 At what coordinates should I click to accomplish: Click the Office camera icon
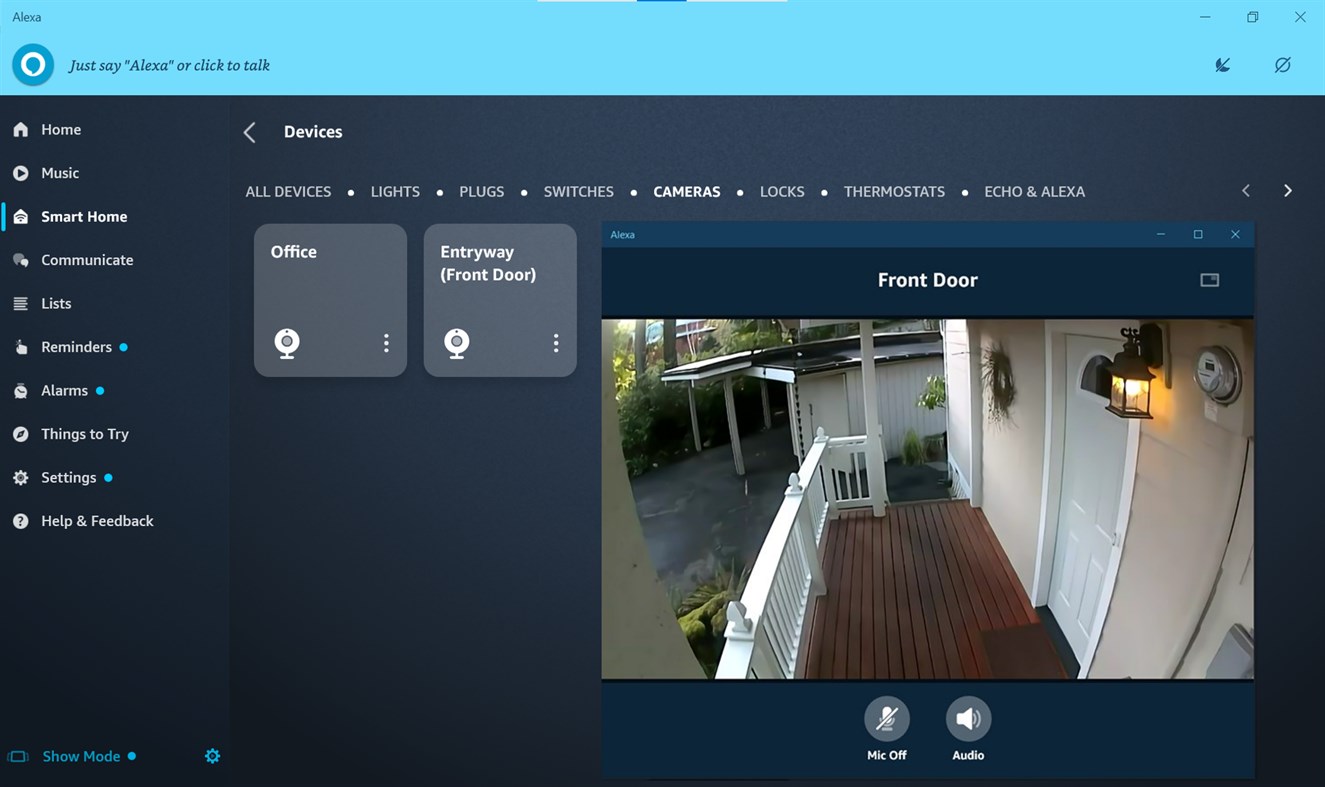(x=287, y=343)
